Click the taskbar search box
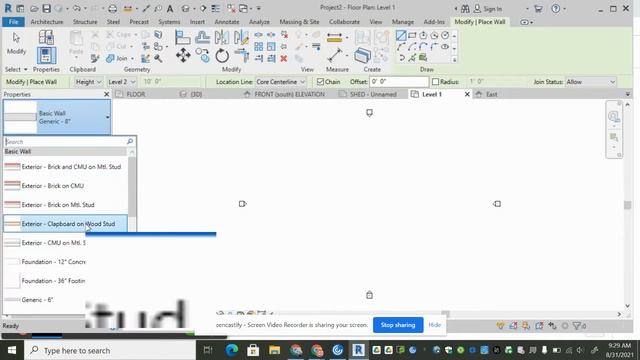 click(x=110, y=350)
